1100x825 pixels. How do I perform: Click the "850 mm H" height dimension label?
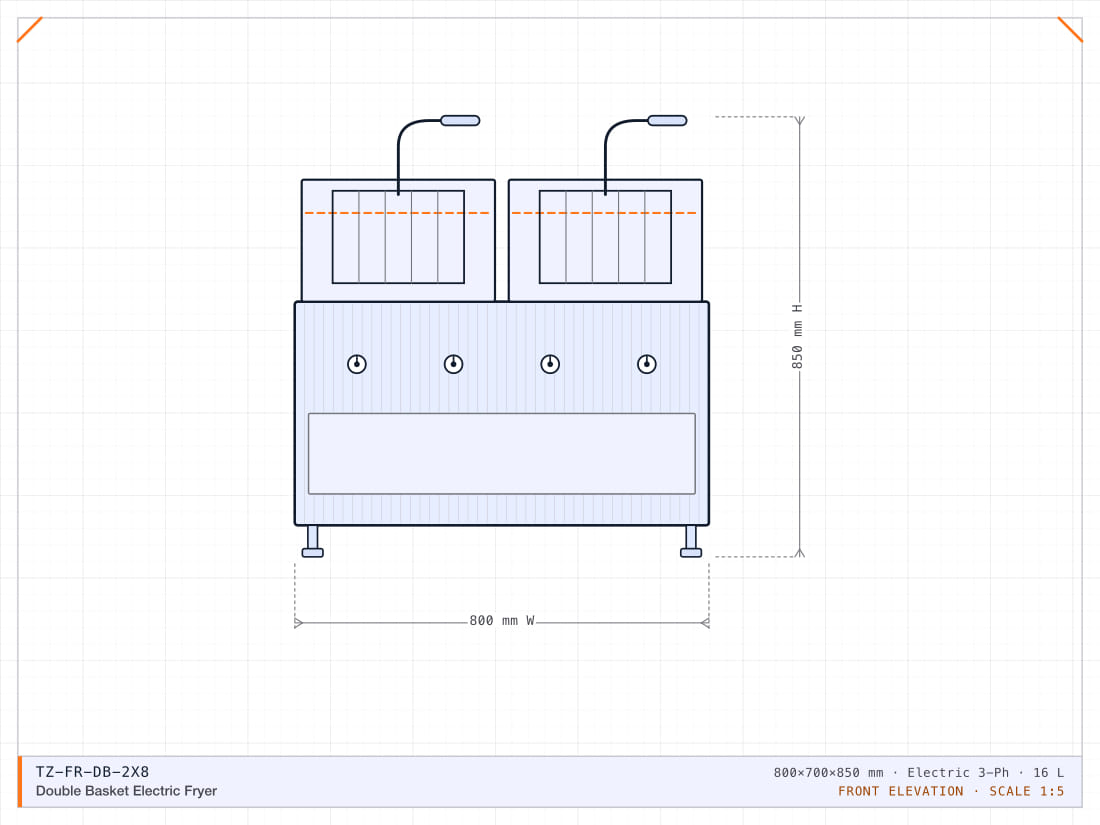click(x=797, y=337)
